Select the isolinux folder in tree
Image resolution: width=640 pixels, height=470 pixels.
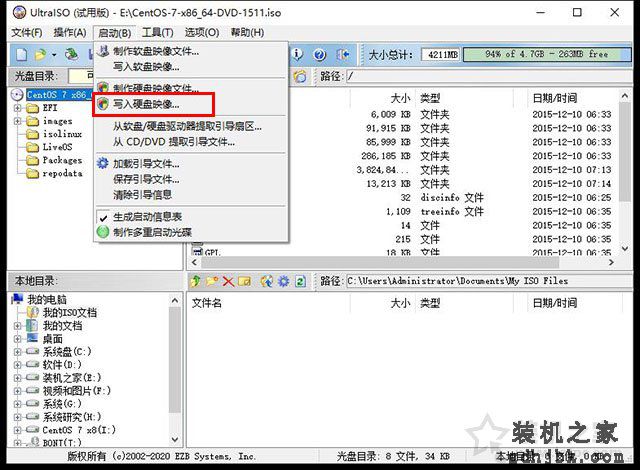click(62, 134)
